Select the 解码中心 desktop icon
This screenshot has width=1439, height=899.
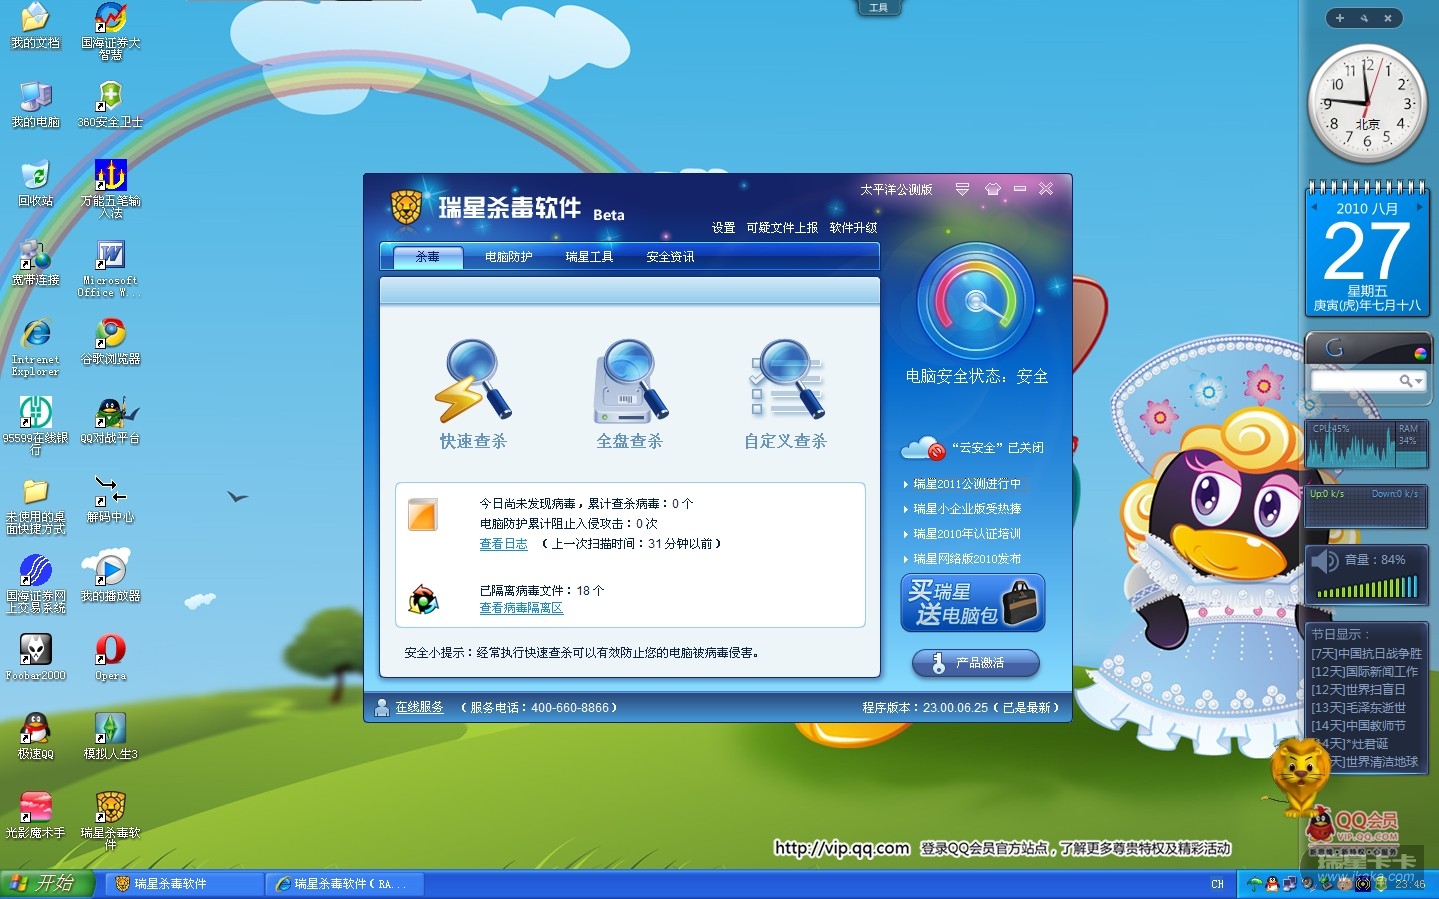point(110,500)
